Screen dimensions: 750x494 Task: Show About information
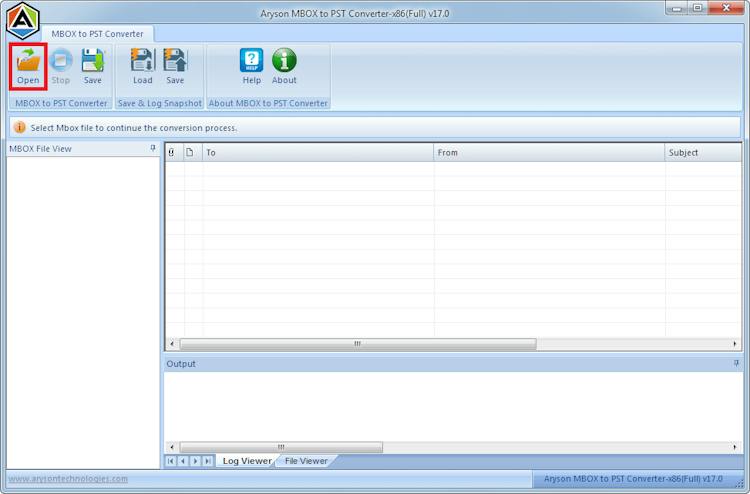tap(284, 66)
